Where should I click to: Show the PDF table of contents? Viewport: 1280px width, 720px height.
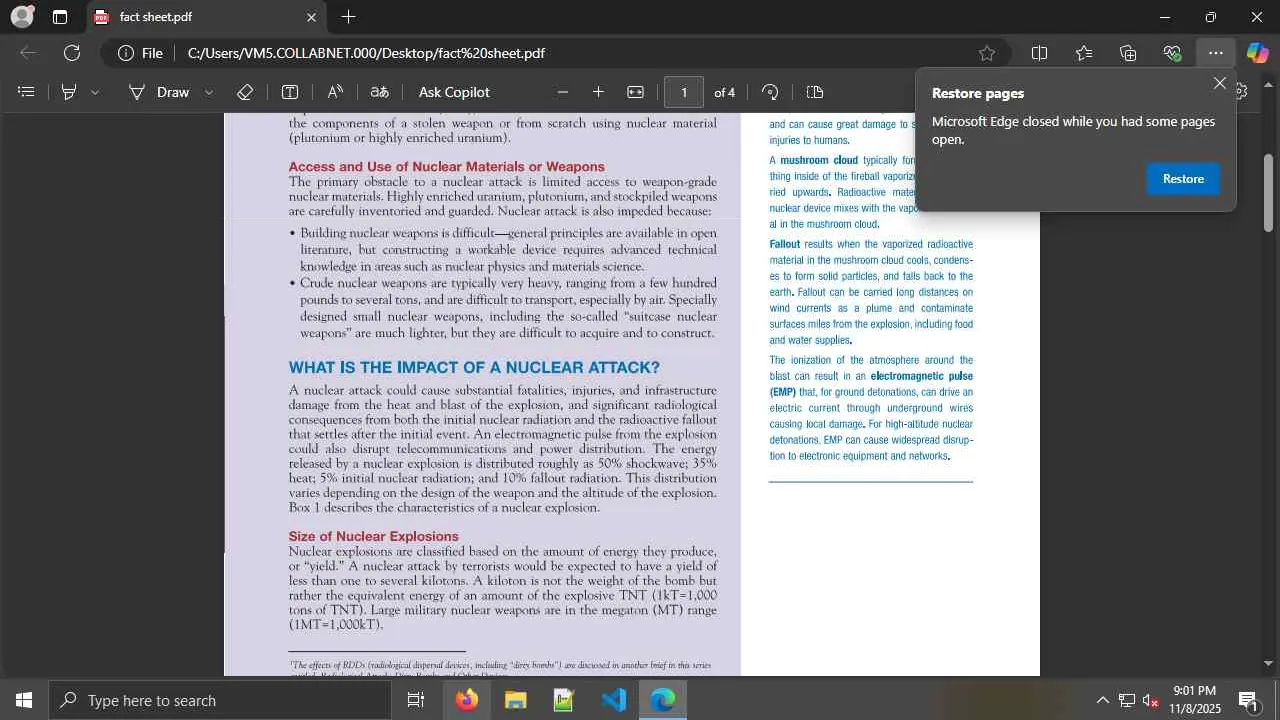click(27, 92)
